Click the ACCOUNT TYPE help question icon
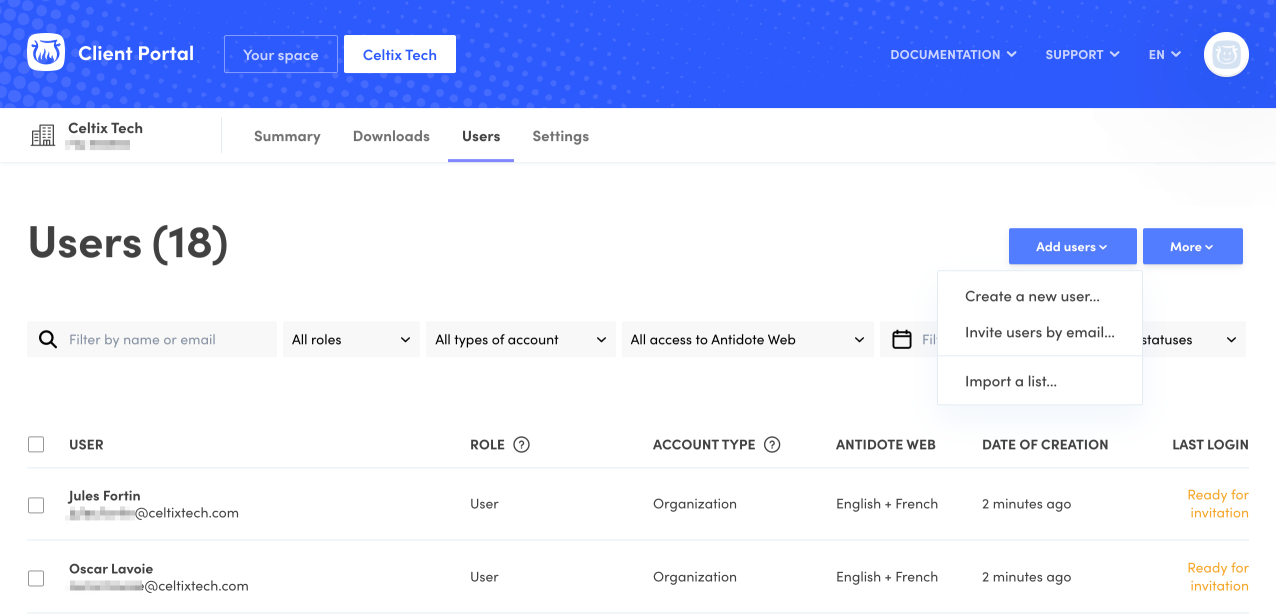 click(x=772, y=445)
